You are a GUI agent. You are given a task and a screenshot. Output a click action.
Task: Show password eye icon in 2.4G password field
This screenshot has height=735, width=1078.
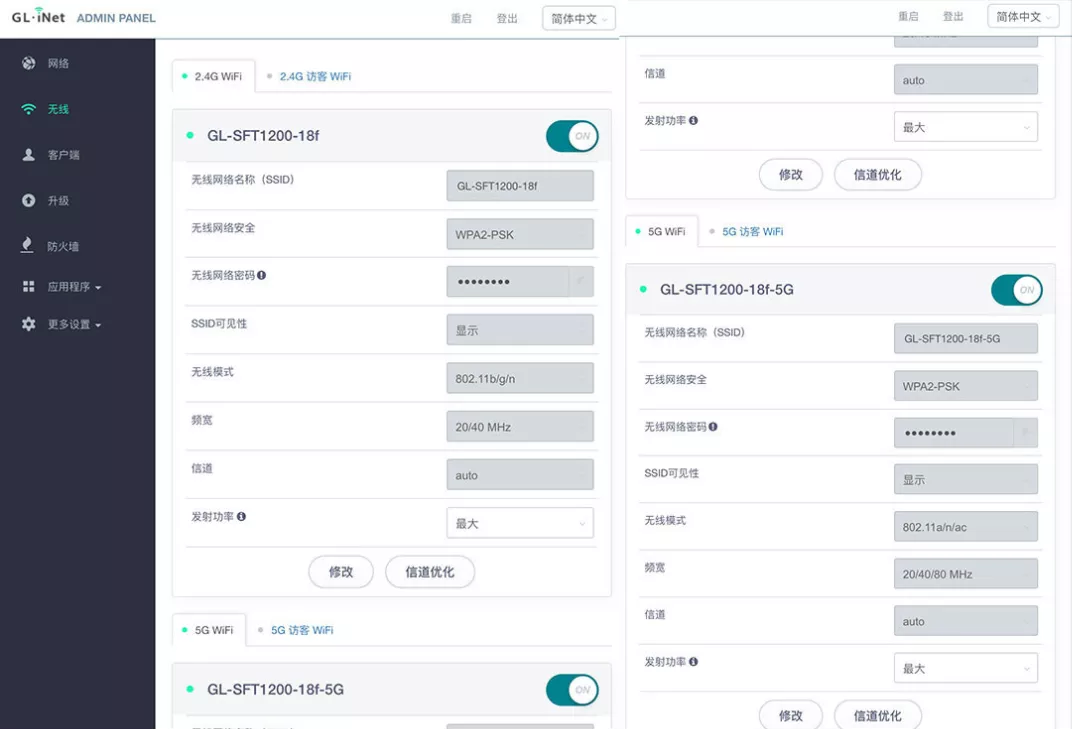click(x=581, y=281)
